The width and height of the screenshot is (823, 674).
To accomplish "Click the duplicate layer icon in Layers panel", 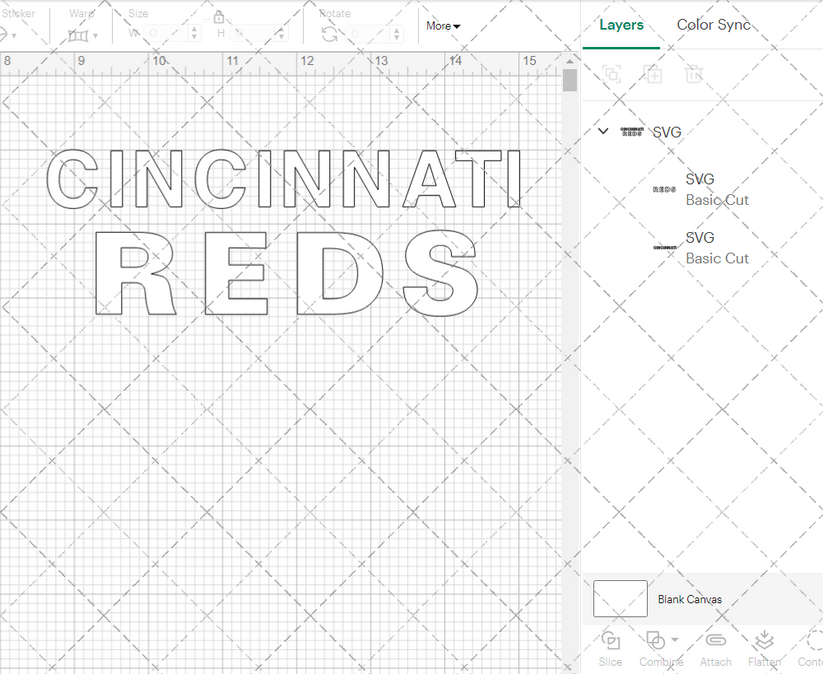I will (611, 74).
